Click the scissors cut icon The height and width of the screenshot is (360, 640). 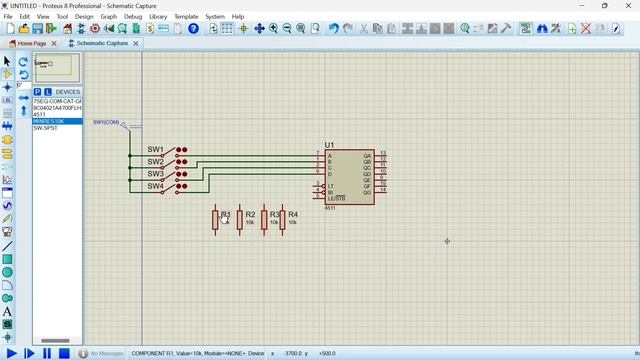pos(363,29)
